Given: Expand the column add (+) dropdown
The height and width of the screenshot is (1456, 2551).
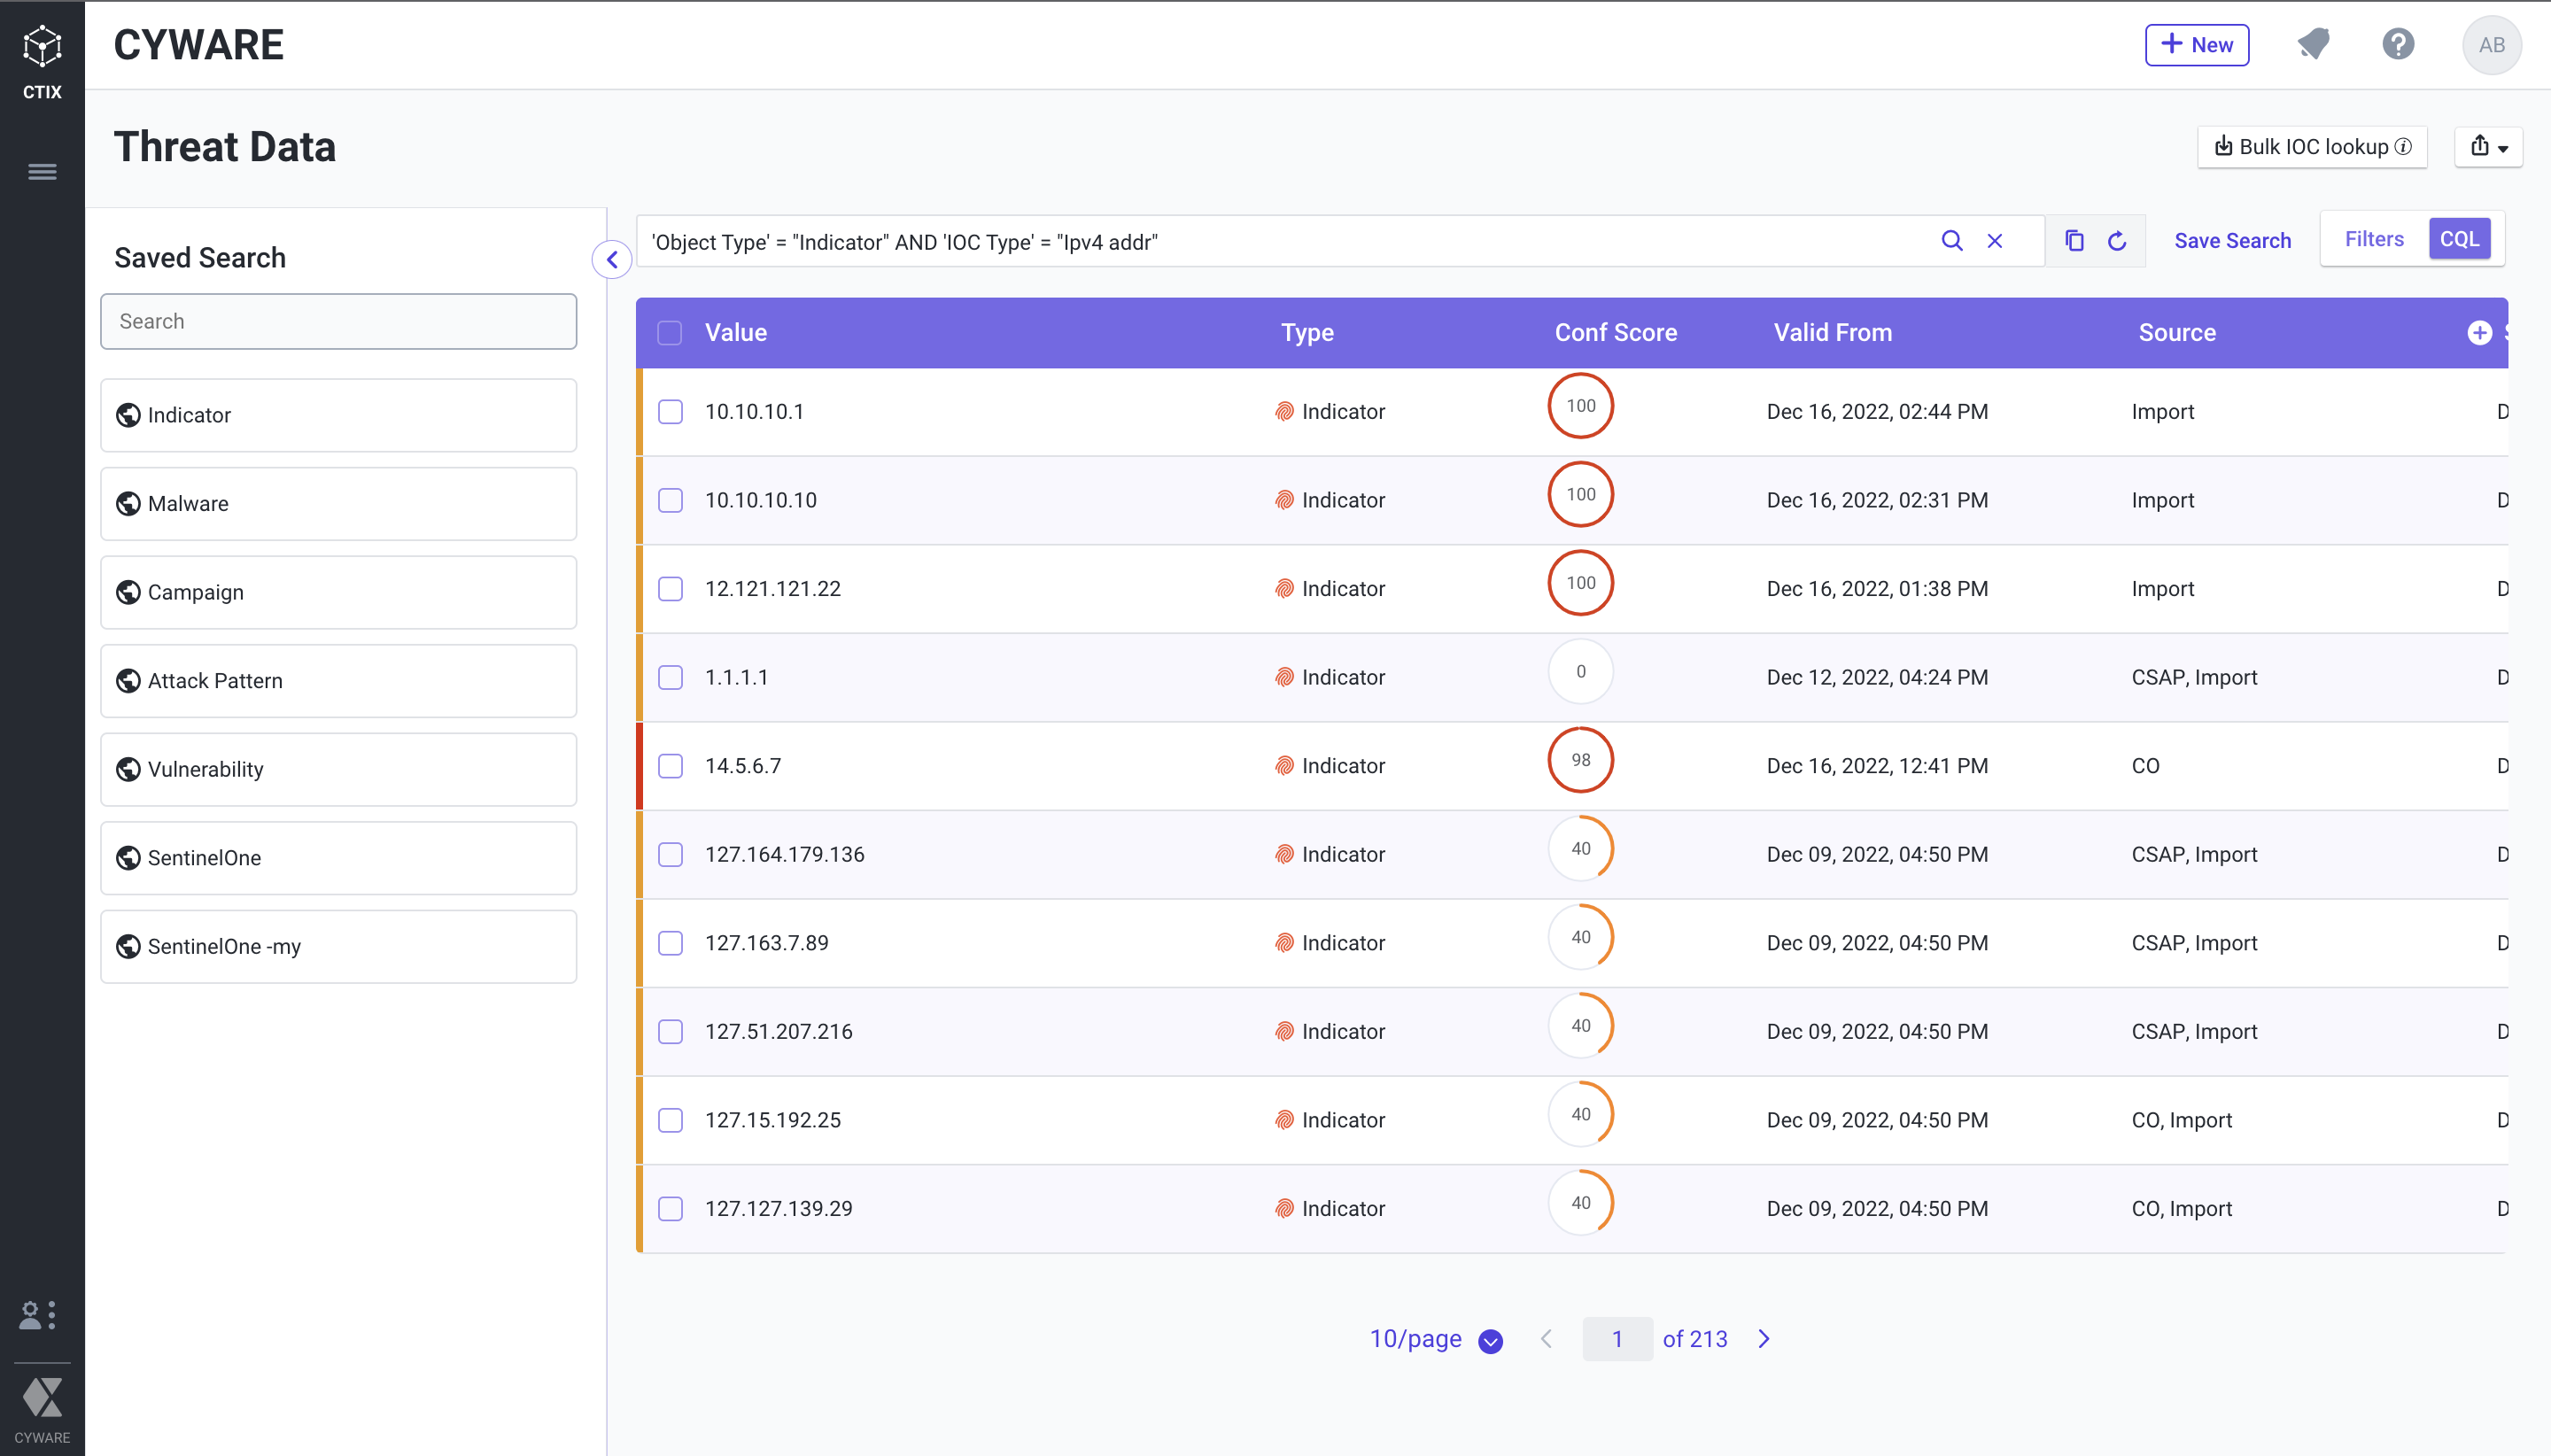Looking at the screenshot, I should point(2479,333).
